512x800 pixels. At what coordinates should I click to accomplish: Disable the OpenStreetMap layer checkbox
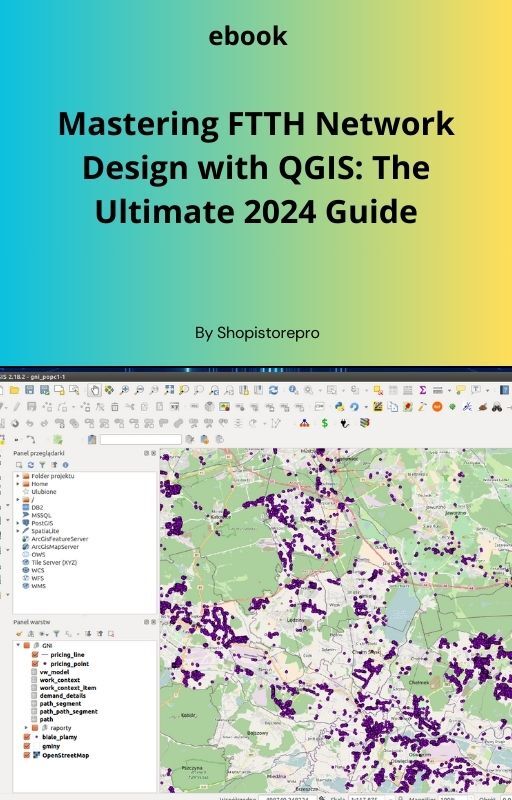point(27,755)
